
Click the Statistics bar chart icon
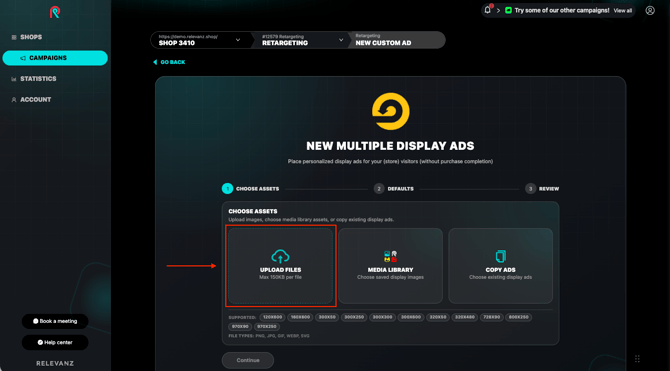14,79
